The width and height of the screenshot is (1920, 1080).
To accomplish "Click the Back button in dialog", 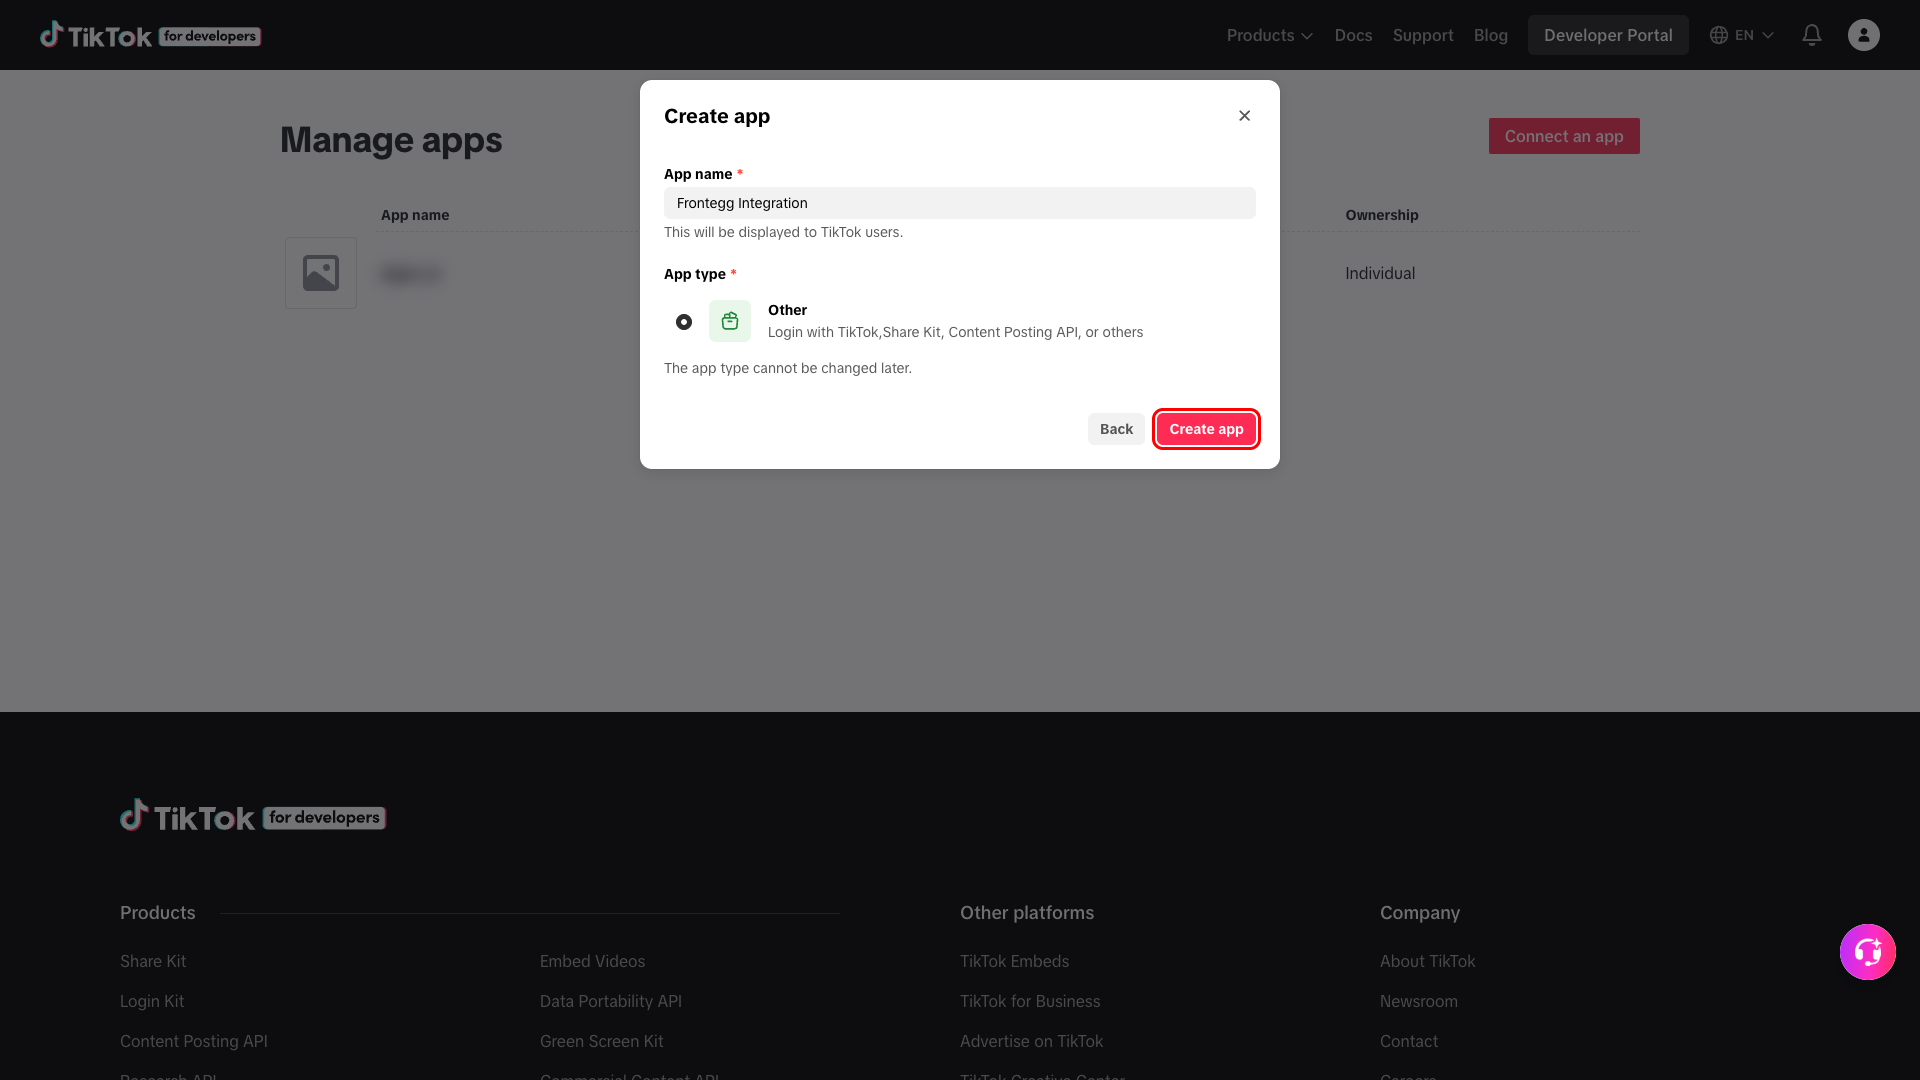I will pyautogui.click(x=1116, y=429).
